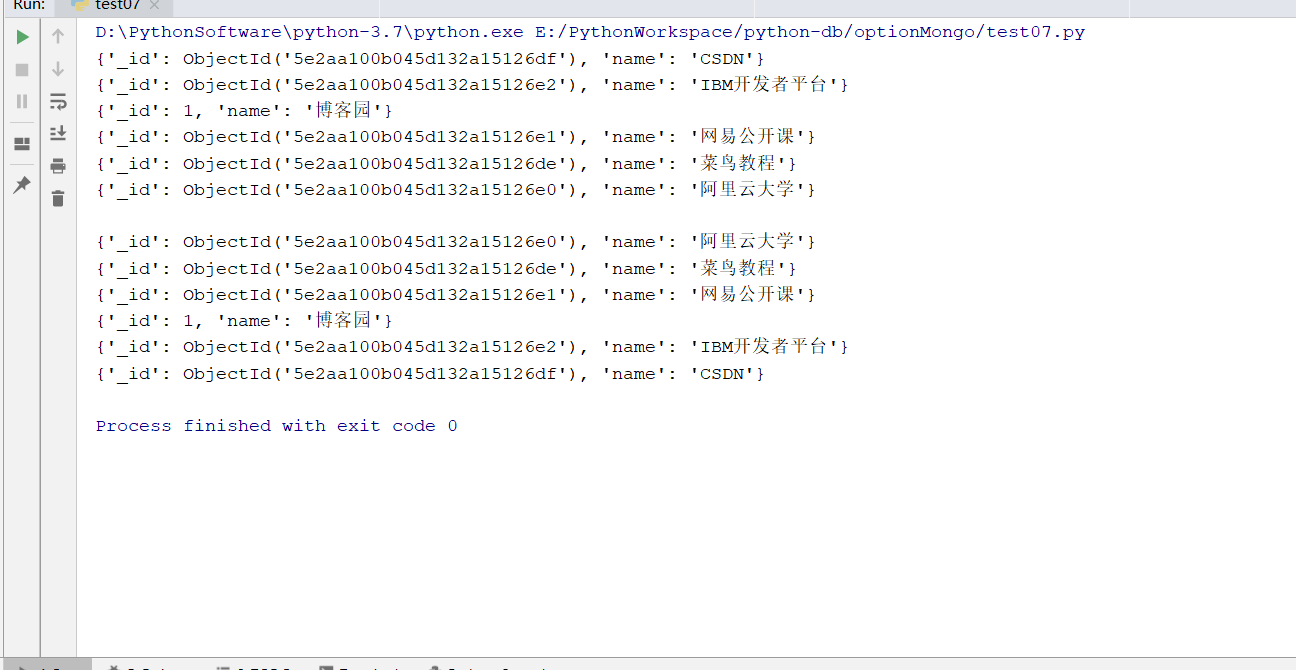This screenshot has width=1296, height=670.
Task: Click the Down the stack trace arrow
Action: tap(58, 69)
